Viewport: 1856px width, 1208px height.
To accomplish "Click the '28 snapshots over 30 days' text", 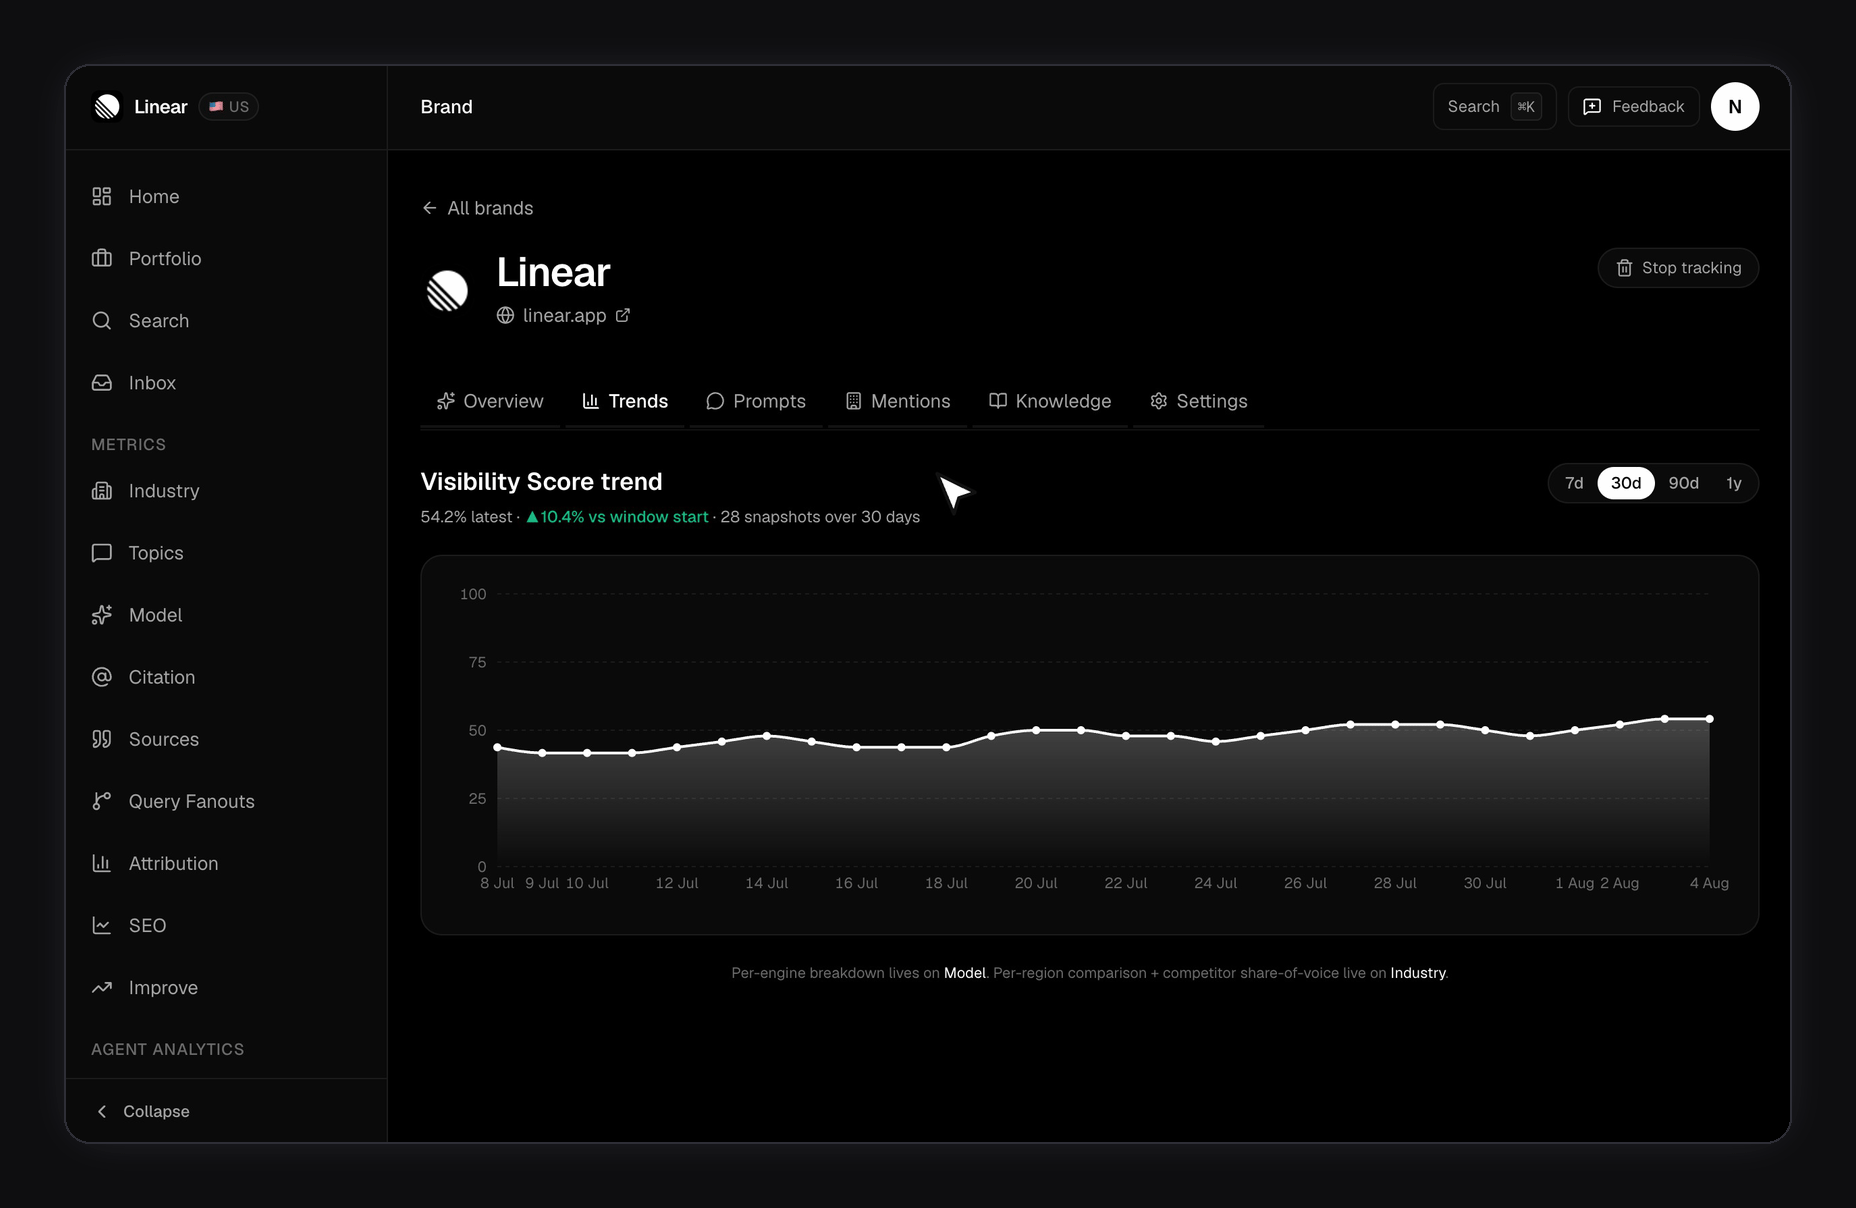I will point(820,517).
